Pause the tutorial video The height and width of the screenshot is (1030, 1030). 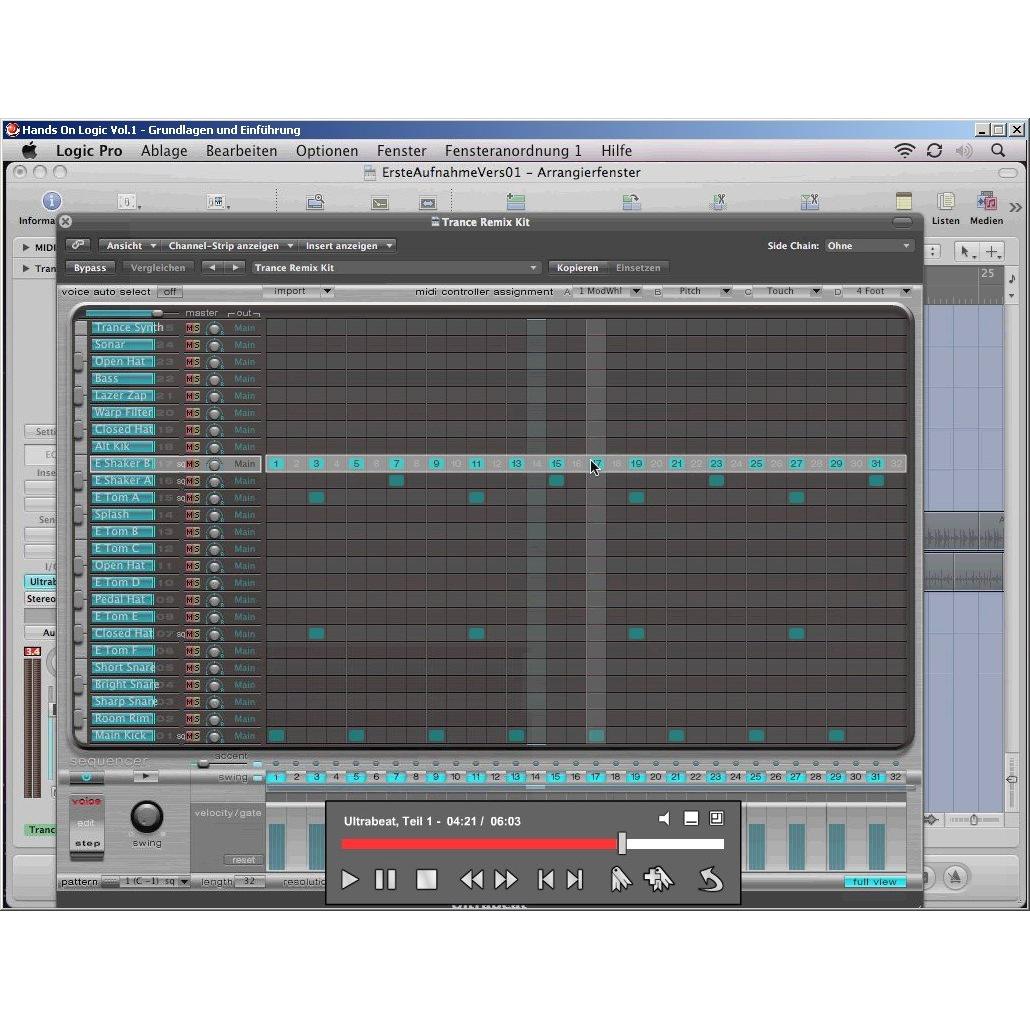[386, 880]
